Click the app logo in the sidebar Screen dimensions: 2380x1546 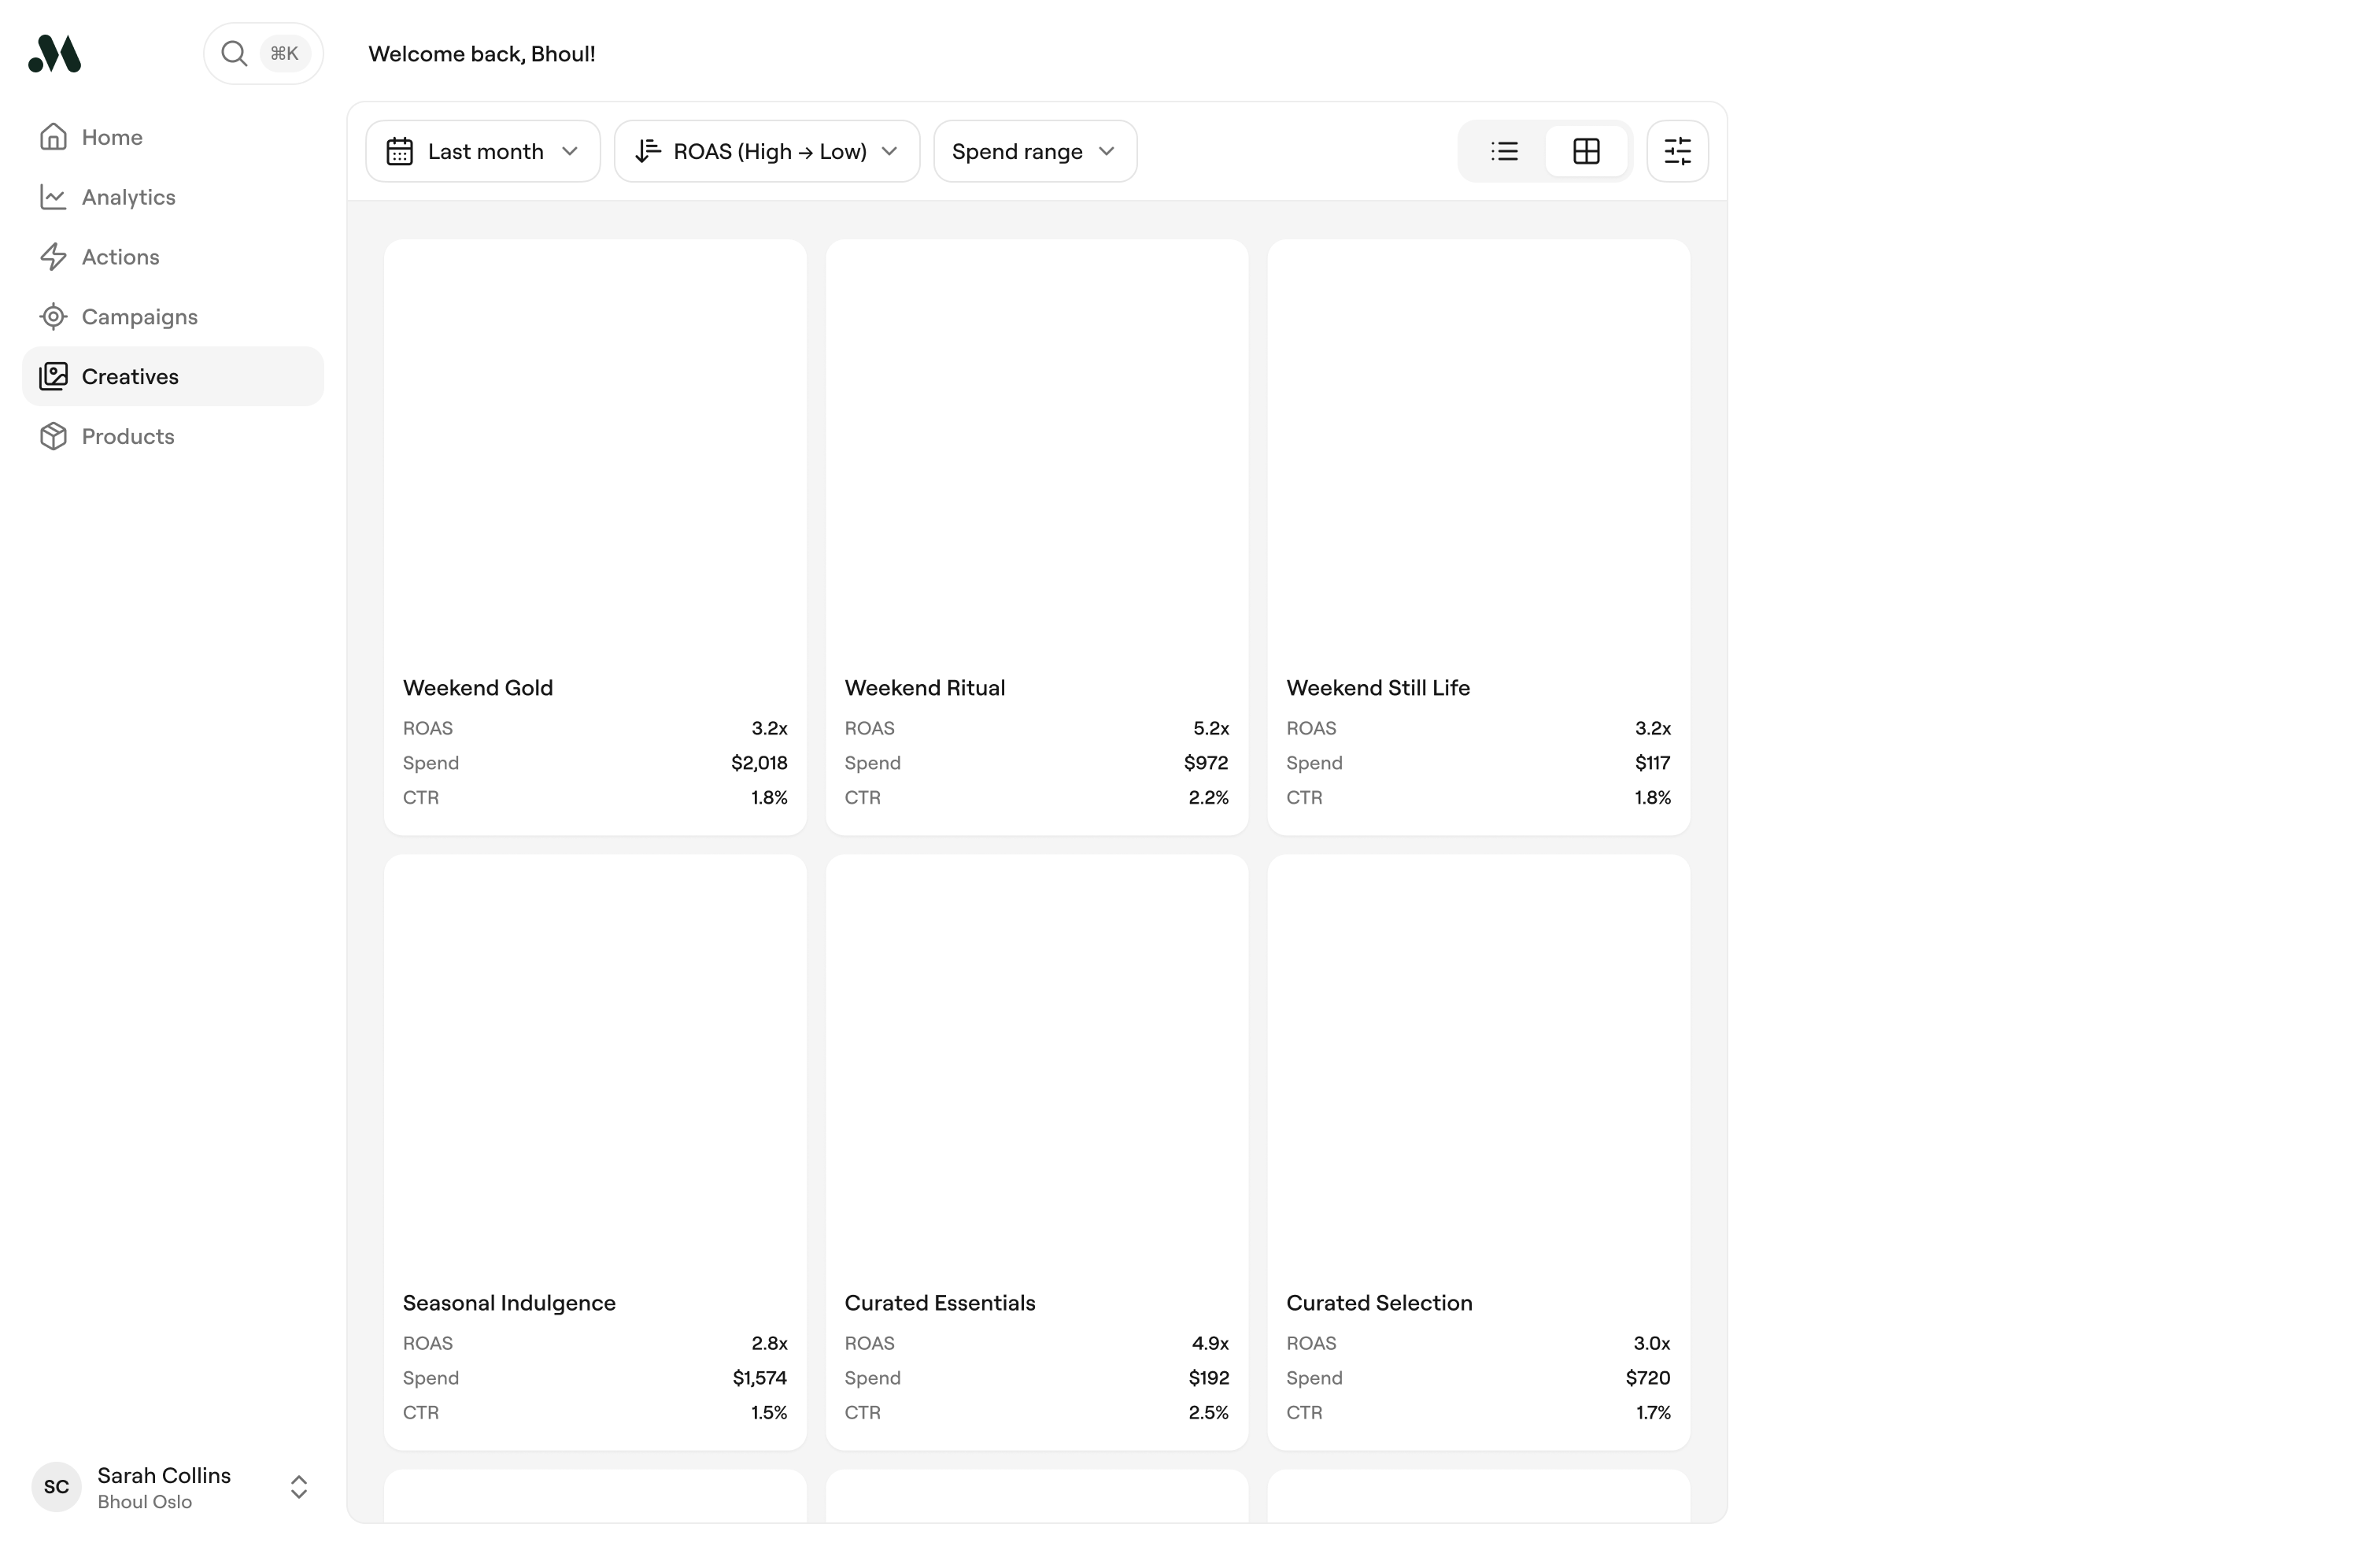[55, 54]
